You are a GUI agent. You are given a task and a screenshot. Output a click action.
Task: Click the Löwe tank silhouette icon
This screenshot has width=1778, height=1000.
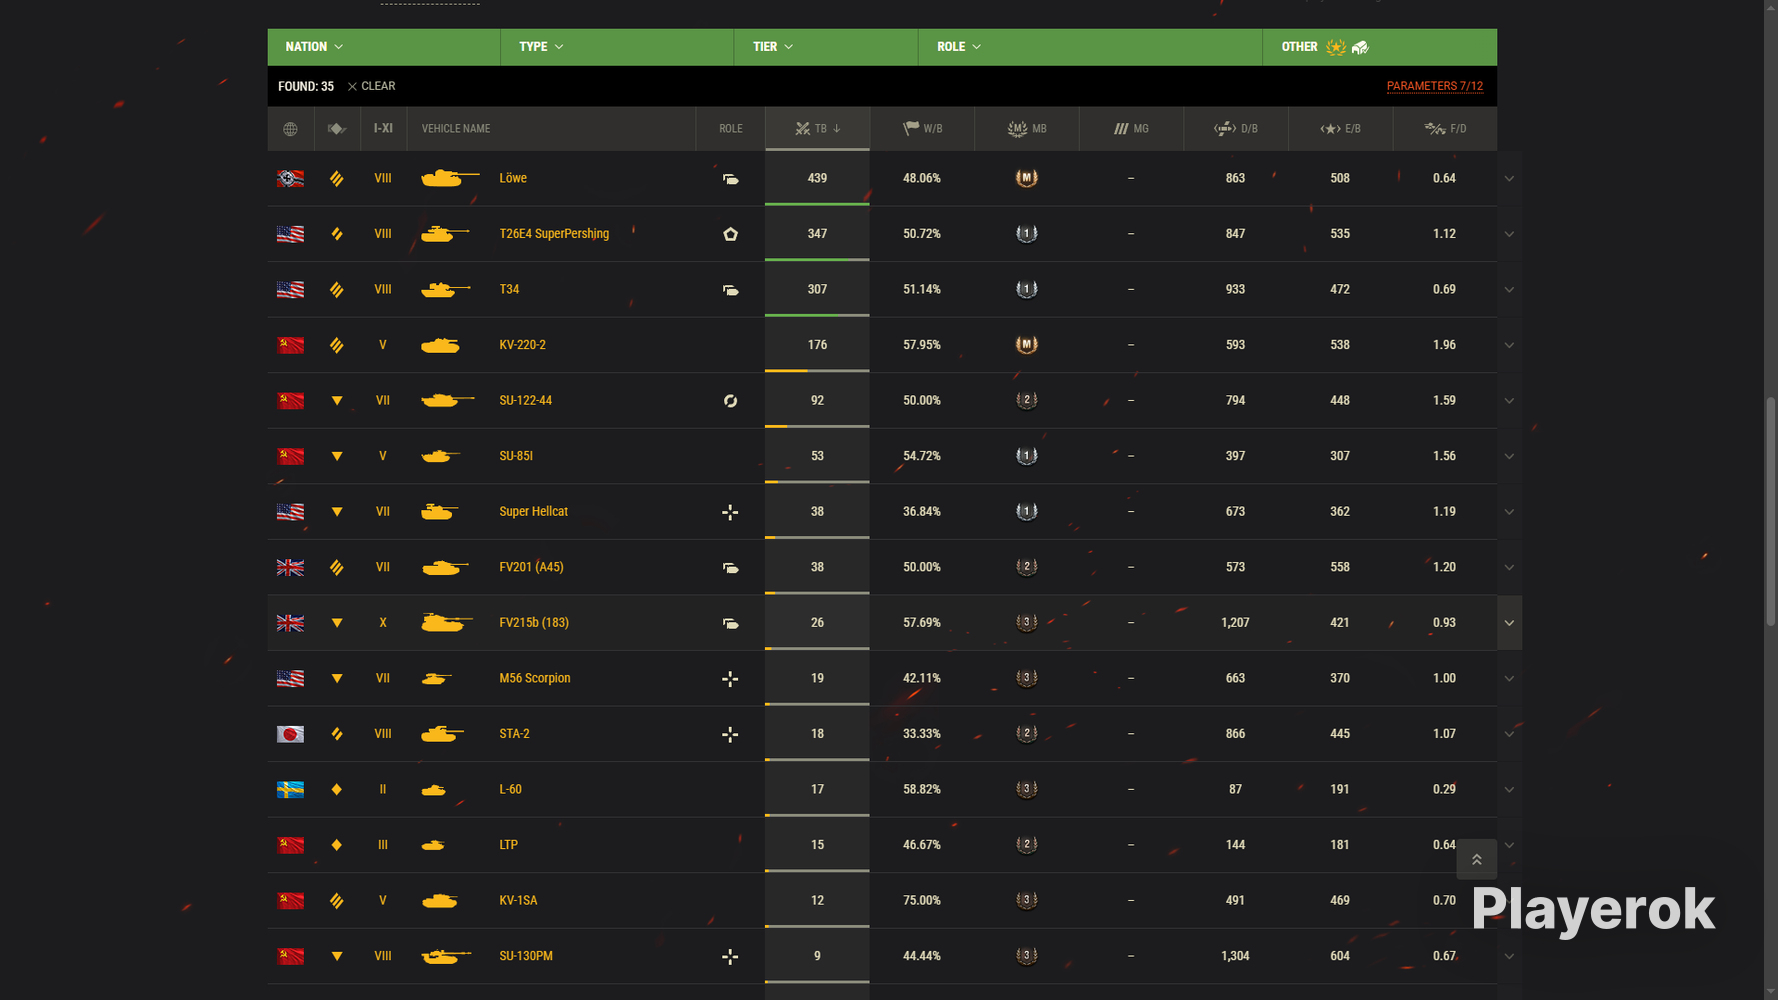(450, 178)
